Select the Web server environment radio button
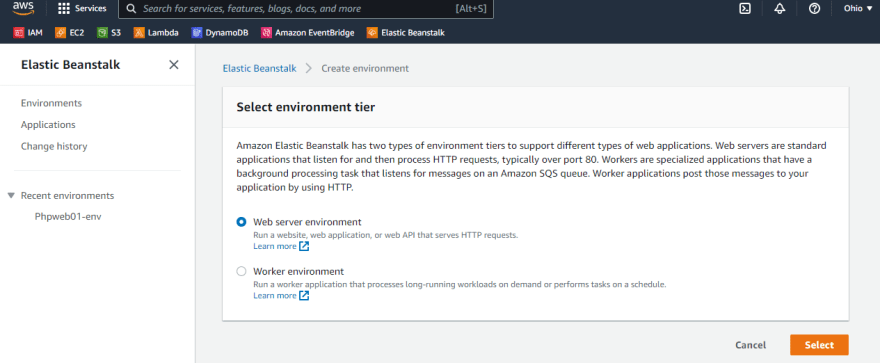The image size is (880, 363). click(241, 222)
